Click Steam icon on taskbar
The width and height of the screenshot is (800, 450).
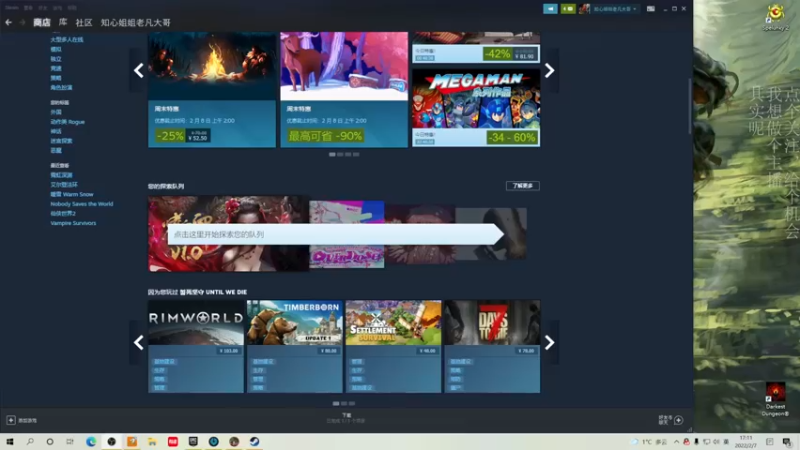(x=254, y=441)
